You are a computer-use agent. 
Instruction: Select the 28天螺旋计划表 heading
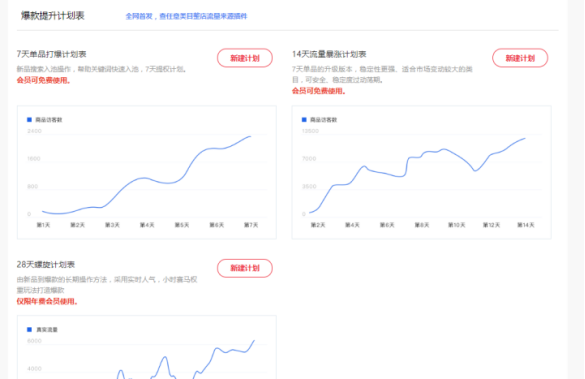point(46,264)
